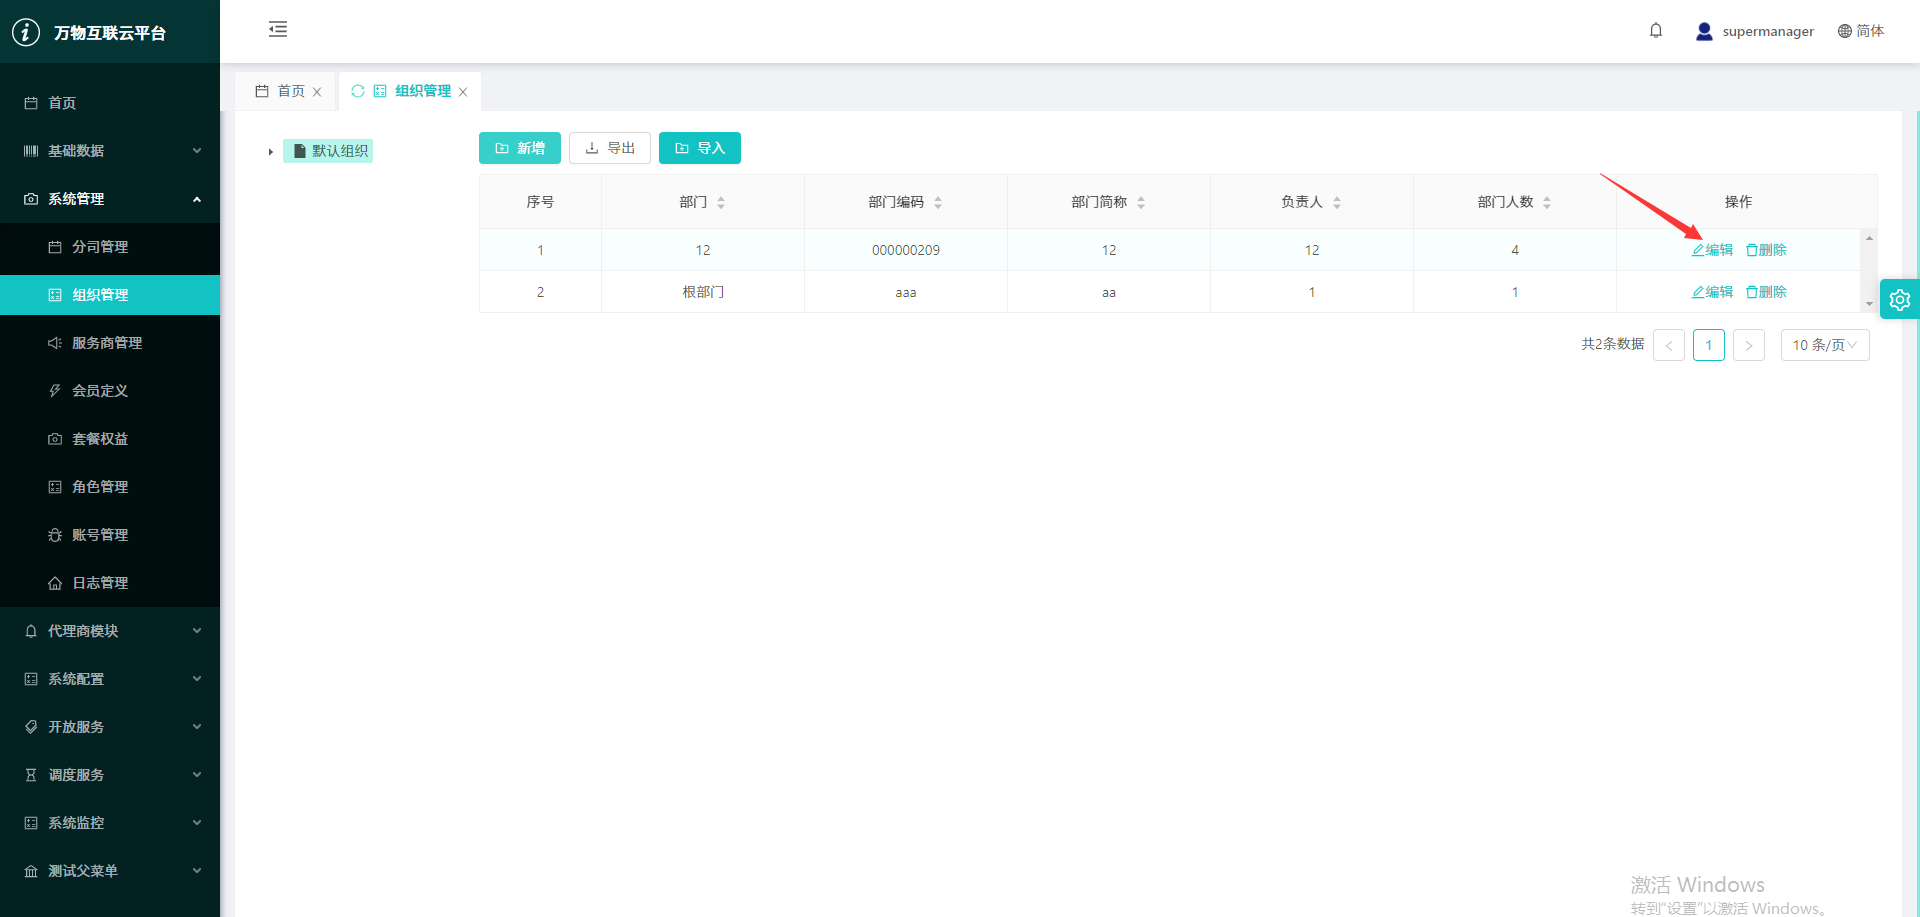The width and height of the screenshot is (1920, 917).
Task: Expand the 代理商模块 sidebar menu
Action: pos(110,631)
